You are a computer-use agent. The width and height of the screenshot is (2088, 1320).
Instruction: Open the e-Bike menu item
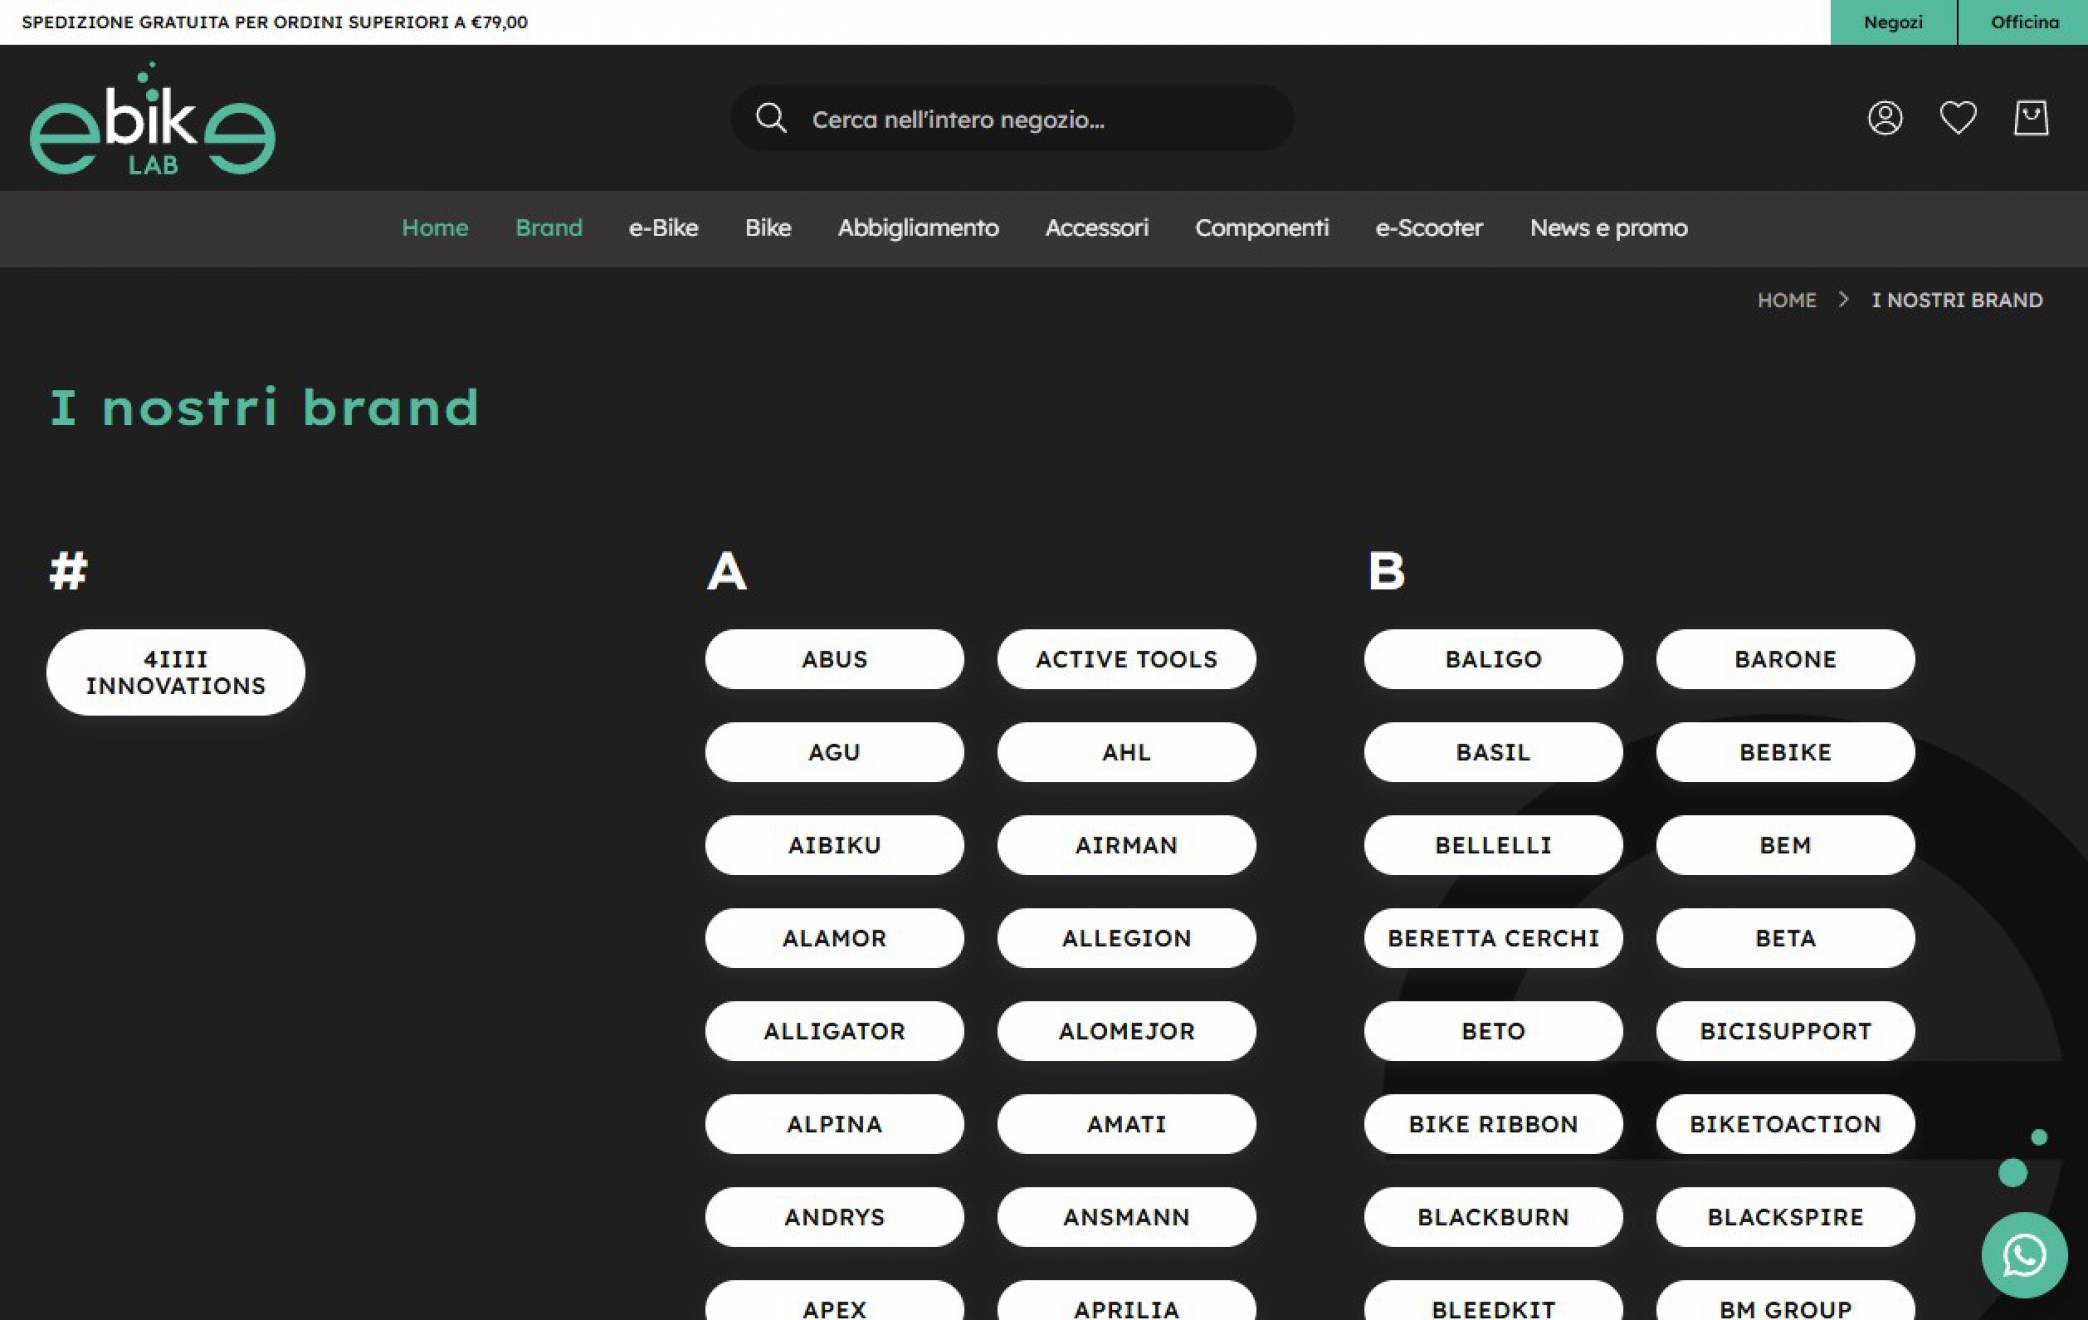[x=663, y=228]
